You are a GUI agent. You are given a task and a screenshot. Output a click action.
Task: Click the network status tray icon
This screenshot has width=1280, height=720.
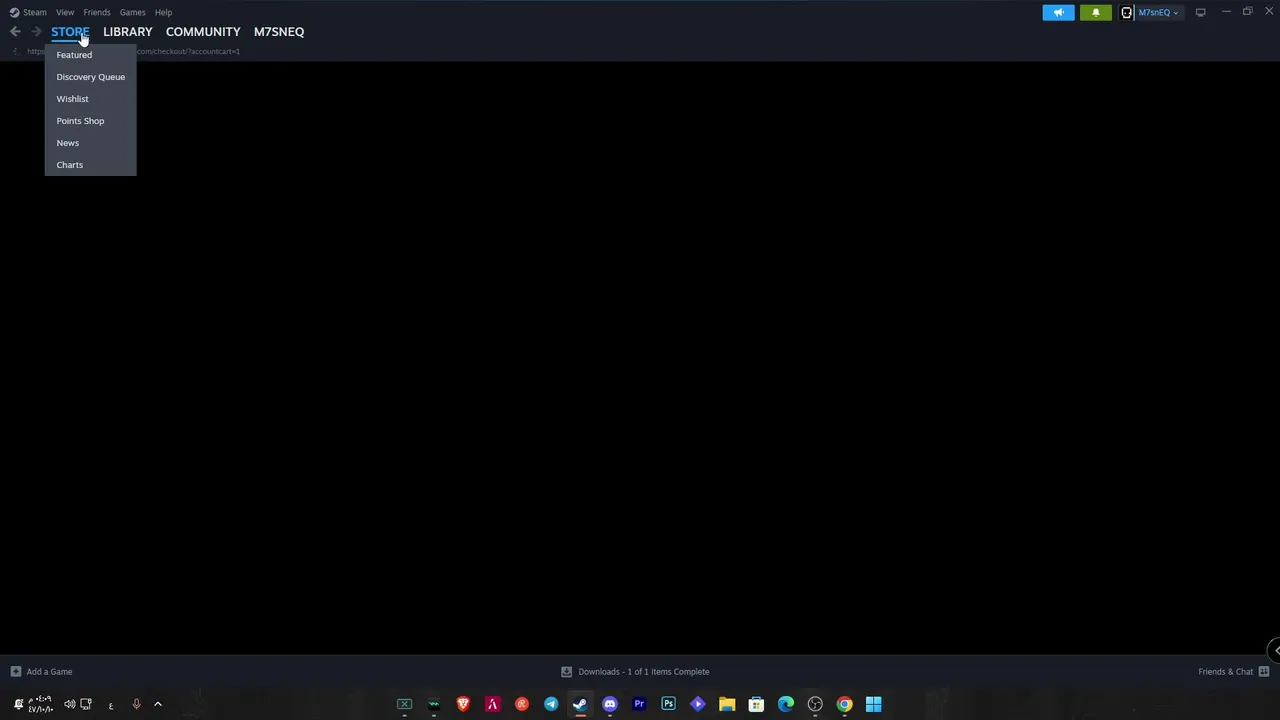point(86,704)
